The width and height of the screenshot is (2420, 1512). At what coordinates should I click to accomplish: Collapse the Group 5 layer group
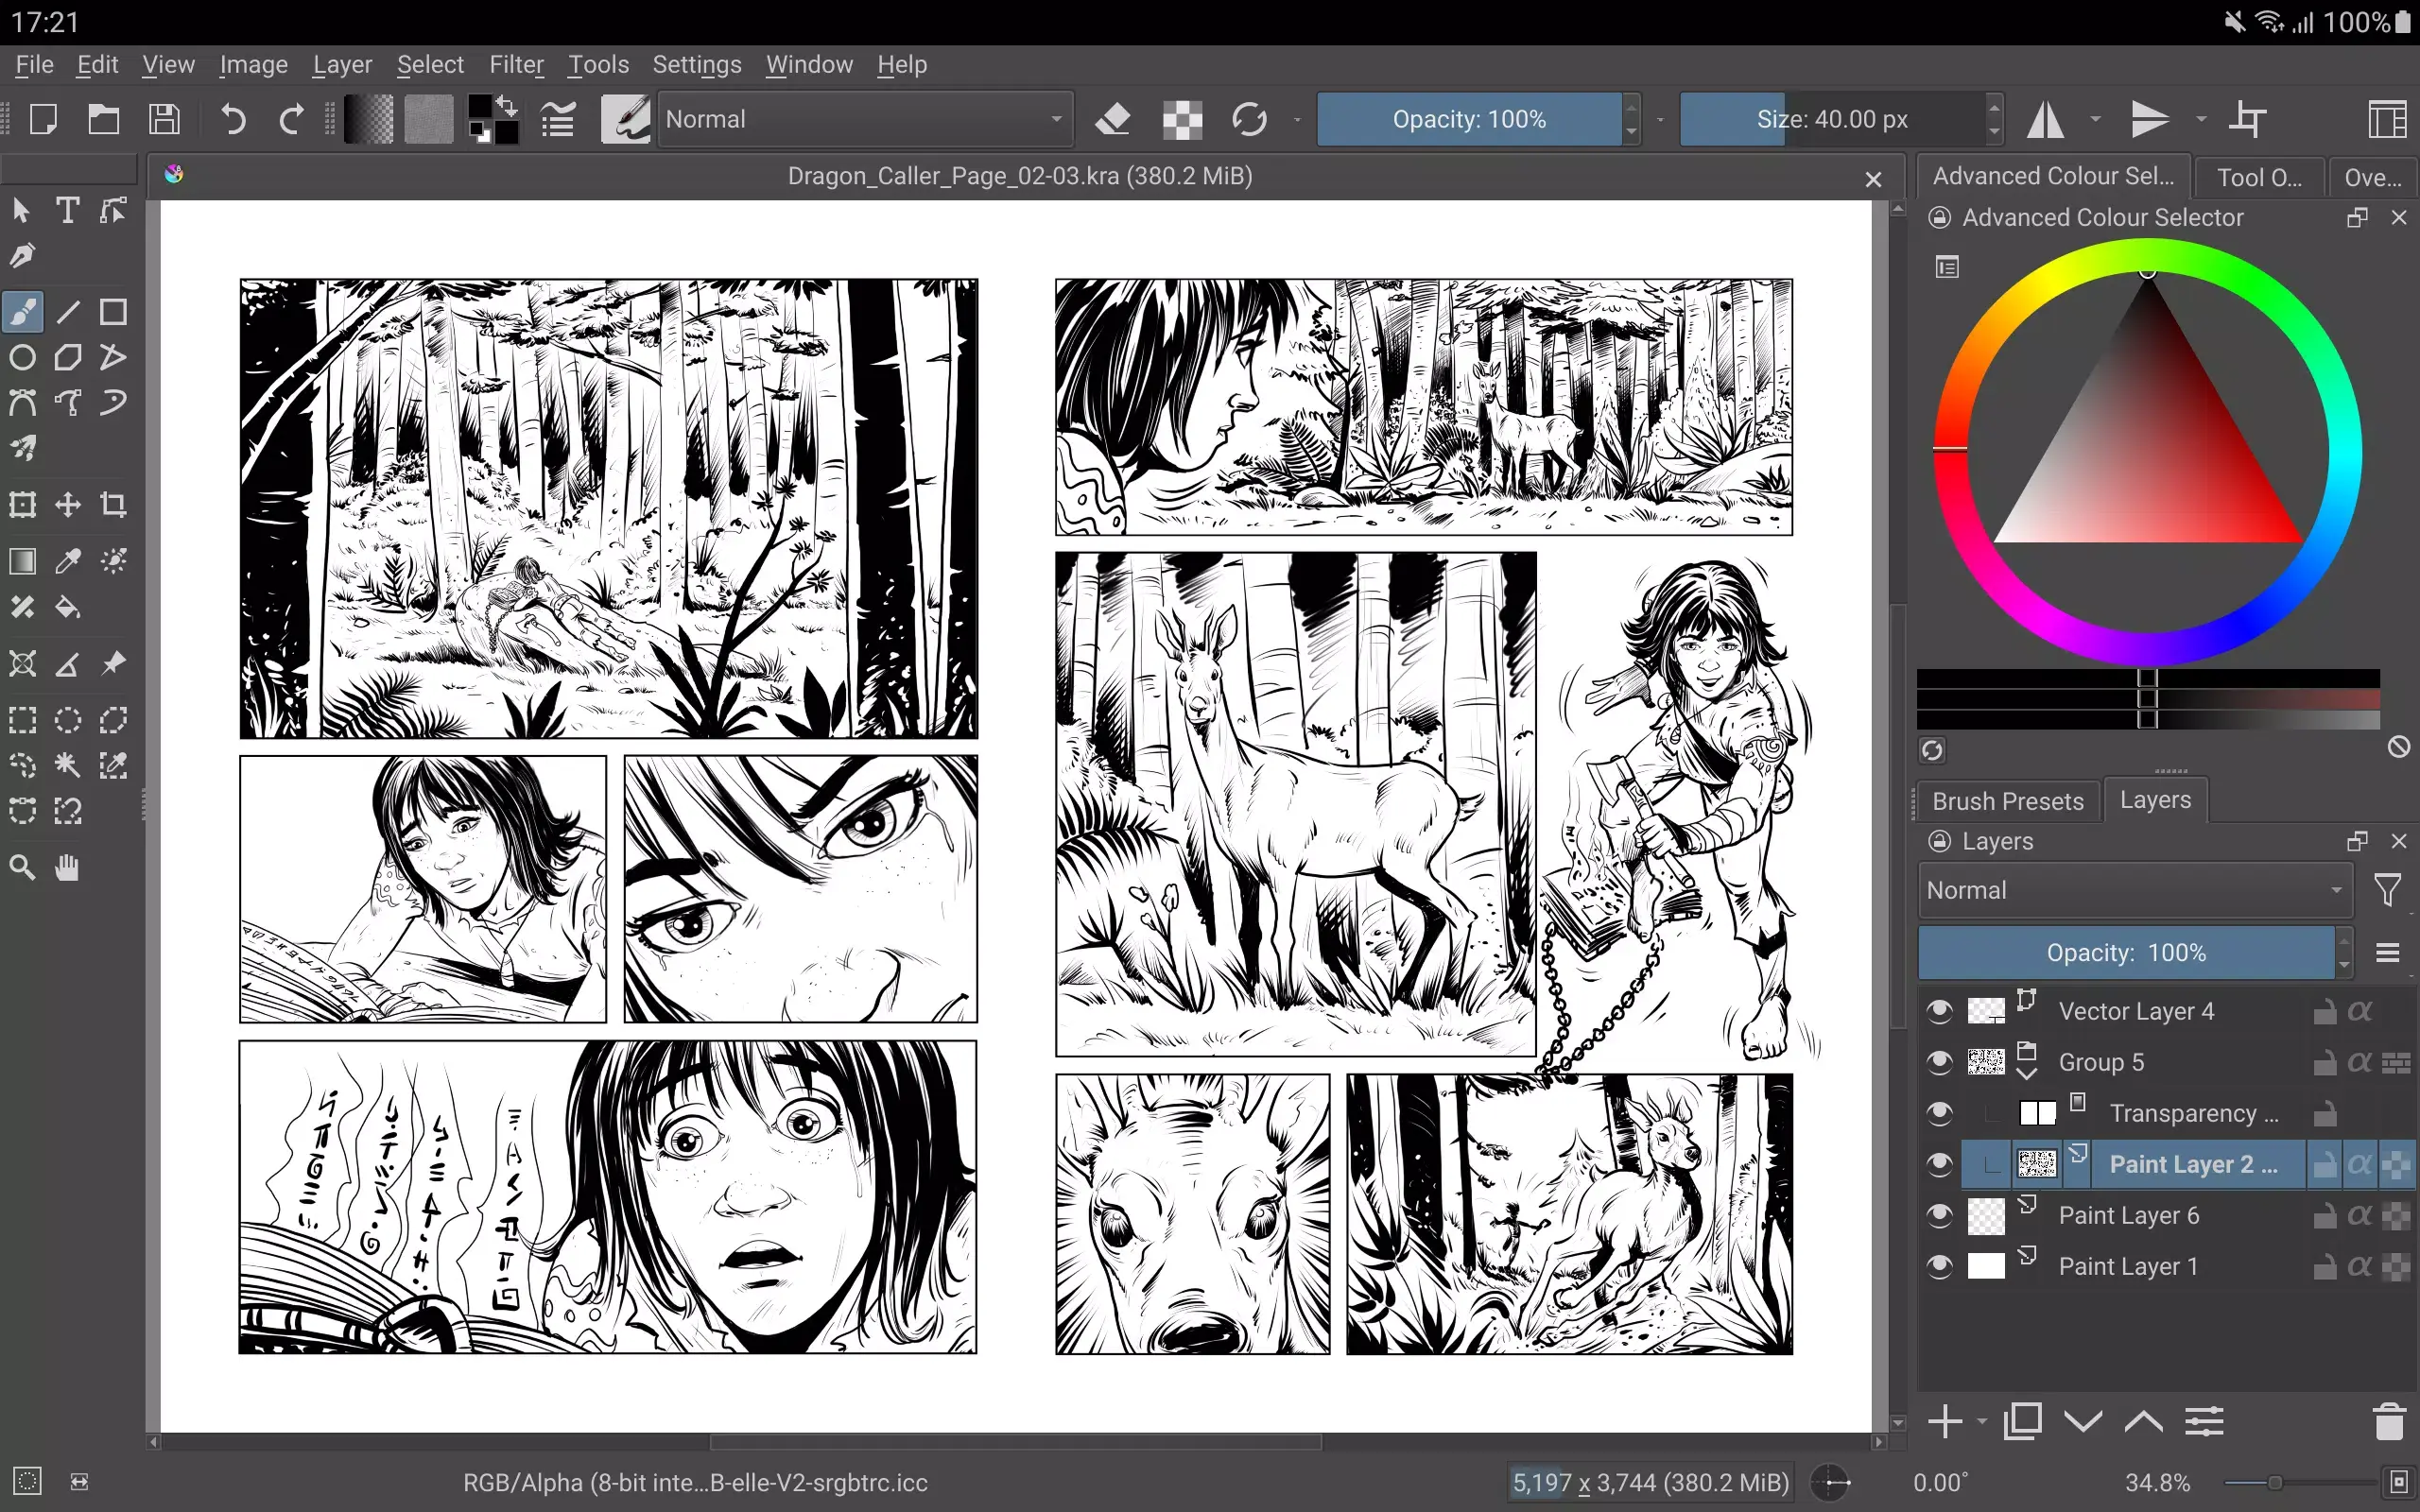click(x=2028, y=1074)
